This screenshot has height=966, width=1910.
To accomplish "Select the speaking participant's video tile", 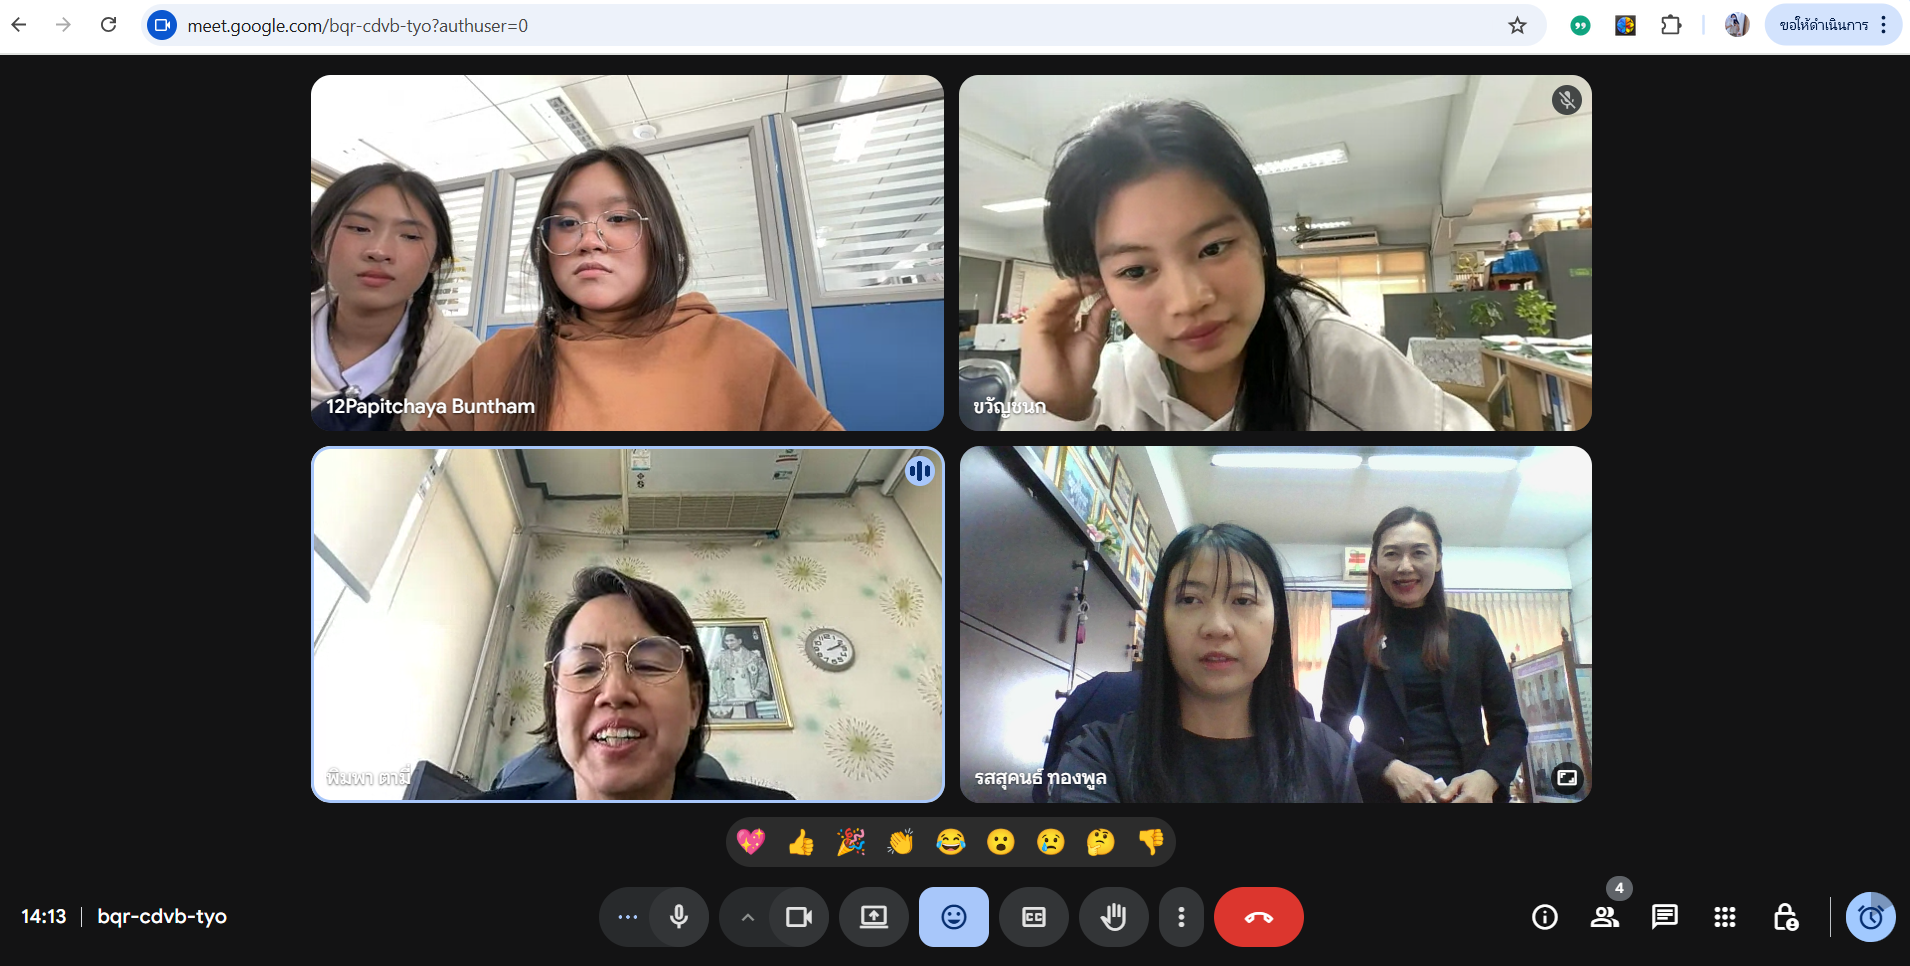I will click(627, 624).
